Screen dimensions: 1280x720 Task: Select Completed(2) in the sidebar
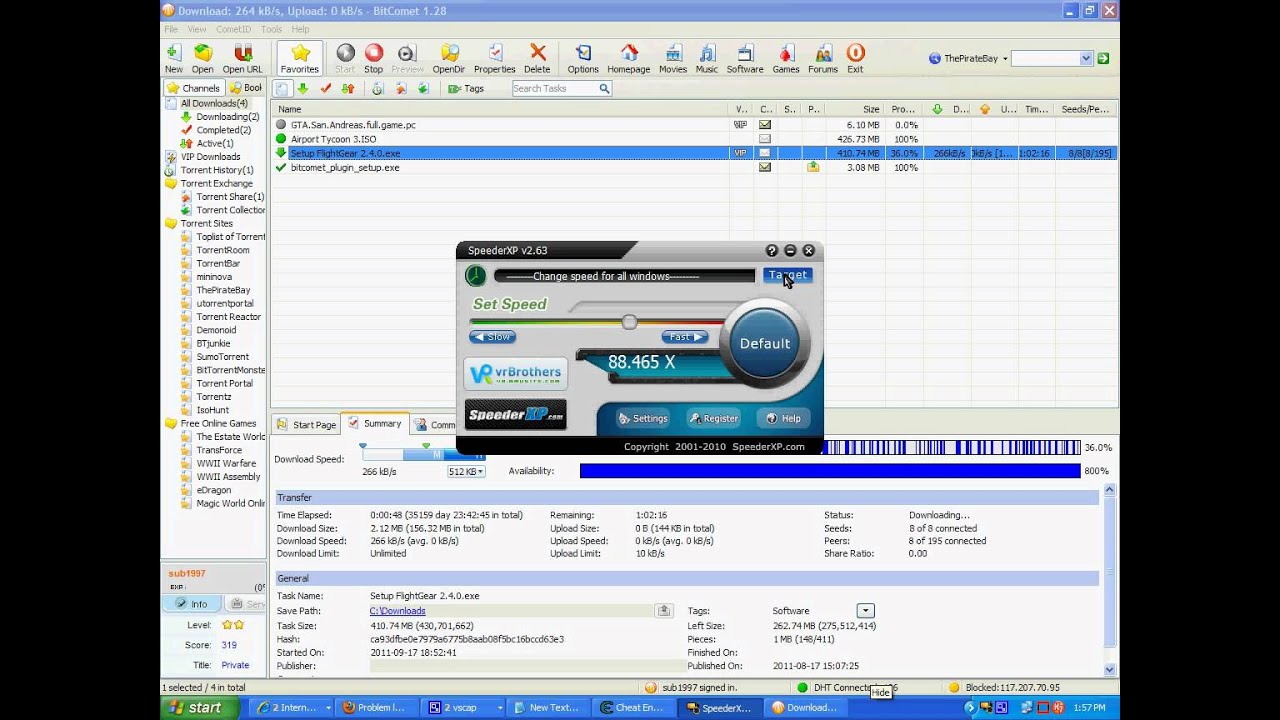223,130
